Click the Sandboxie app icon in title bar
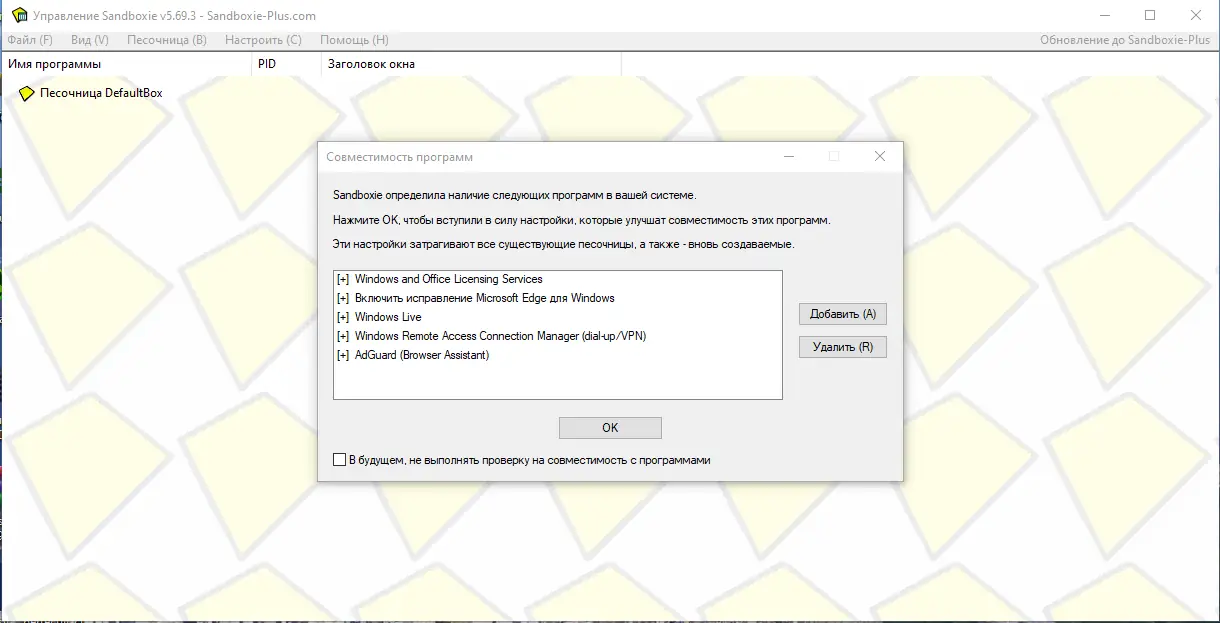The width and height of the screenshot is (1220, 623). point(19,15)
